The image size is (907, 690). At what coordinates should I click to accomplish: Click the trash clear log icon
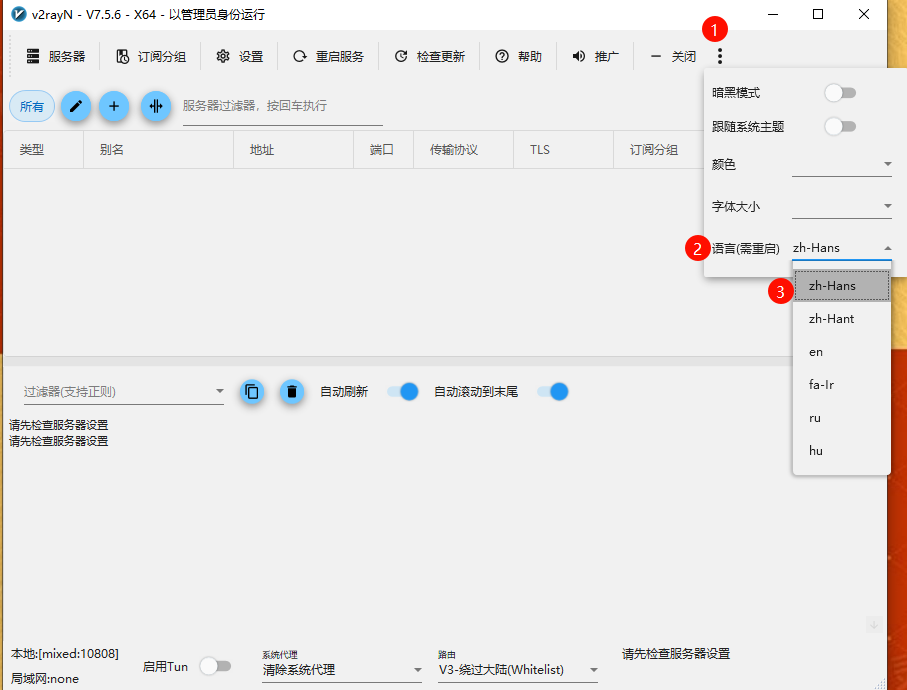[291, 392]
